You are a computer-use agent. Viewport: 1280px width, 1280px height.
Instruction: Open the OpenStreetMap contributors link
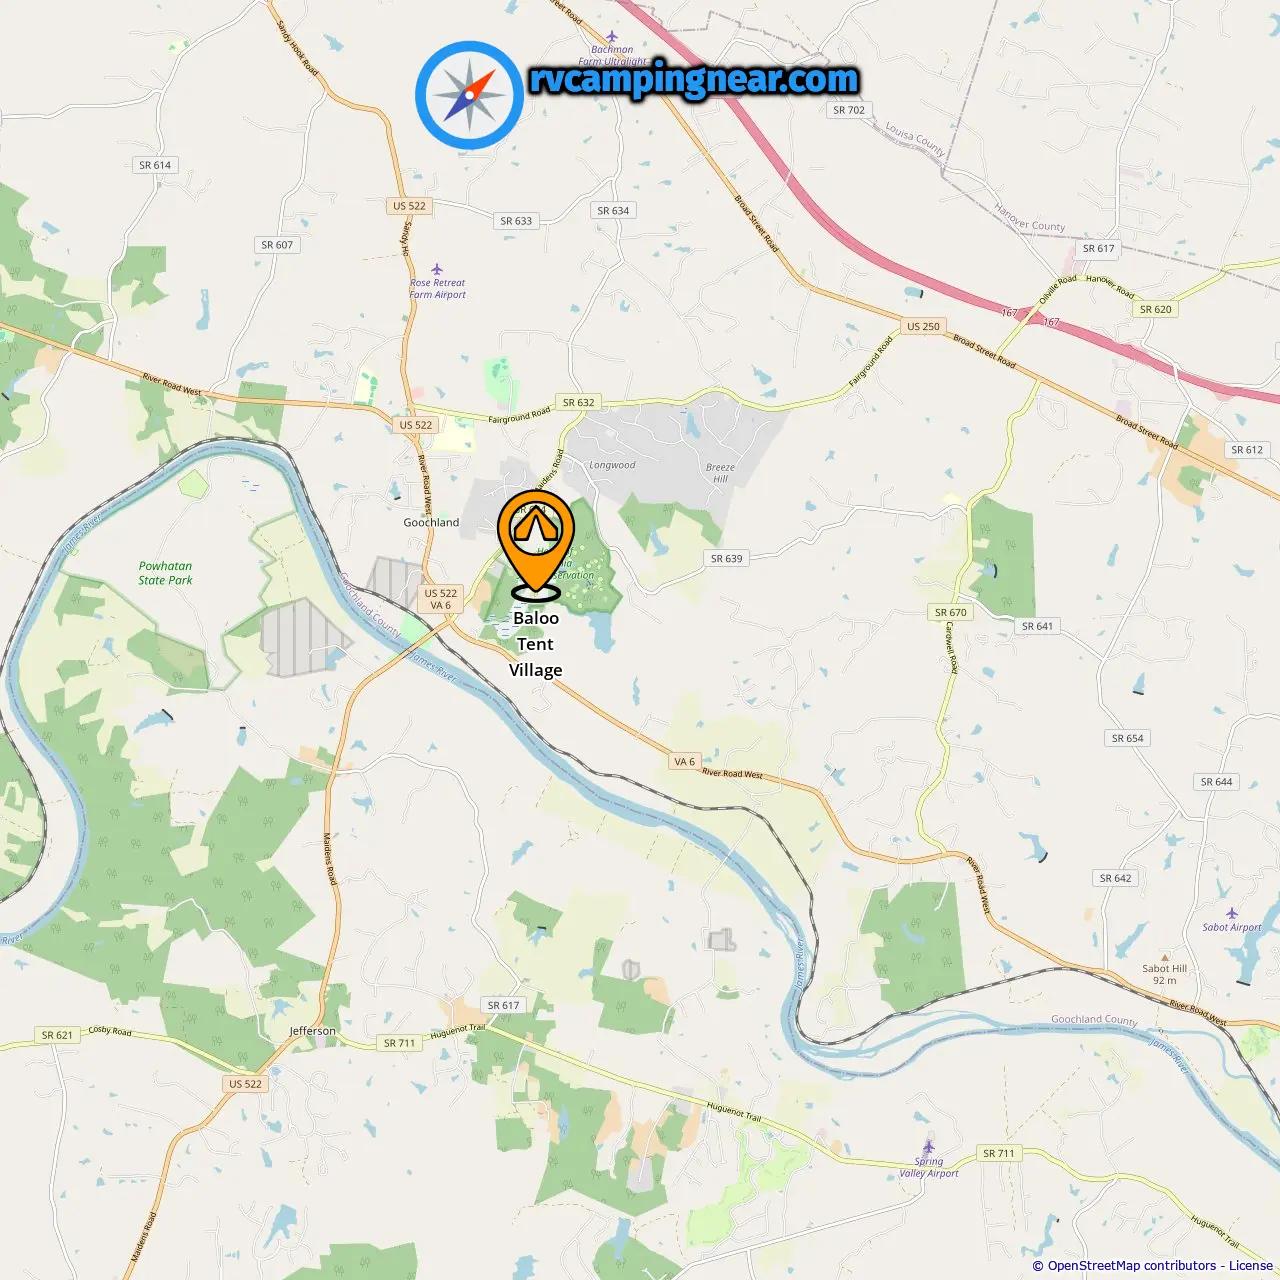pos(1132,1266)
